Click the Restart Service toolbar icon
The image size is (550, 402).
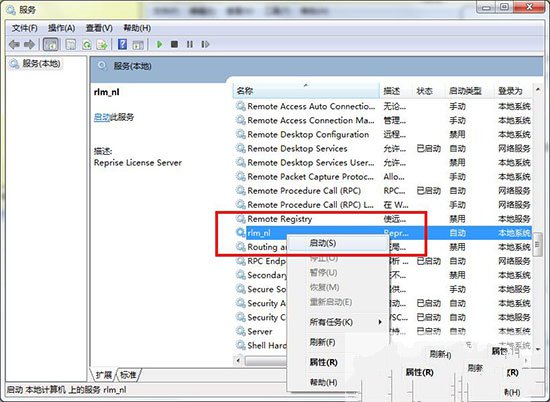tap(206, 44)
